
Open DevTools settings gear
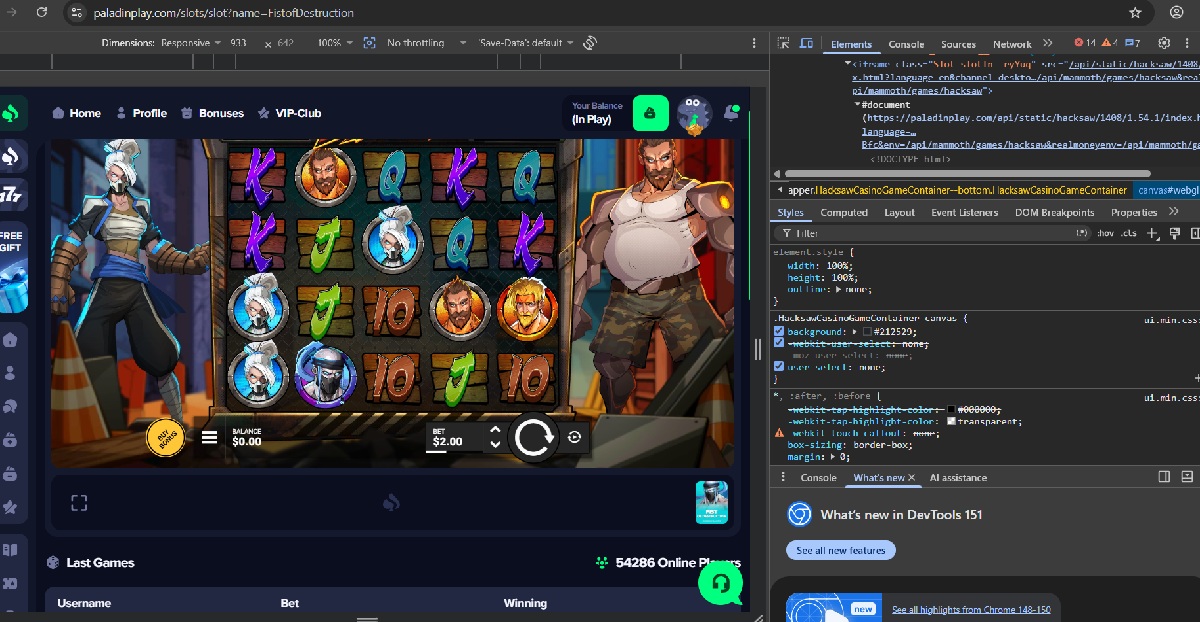pos(1164,43)
